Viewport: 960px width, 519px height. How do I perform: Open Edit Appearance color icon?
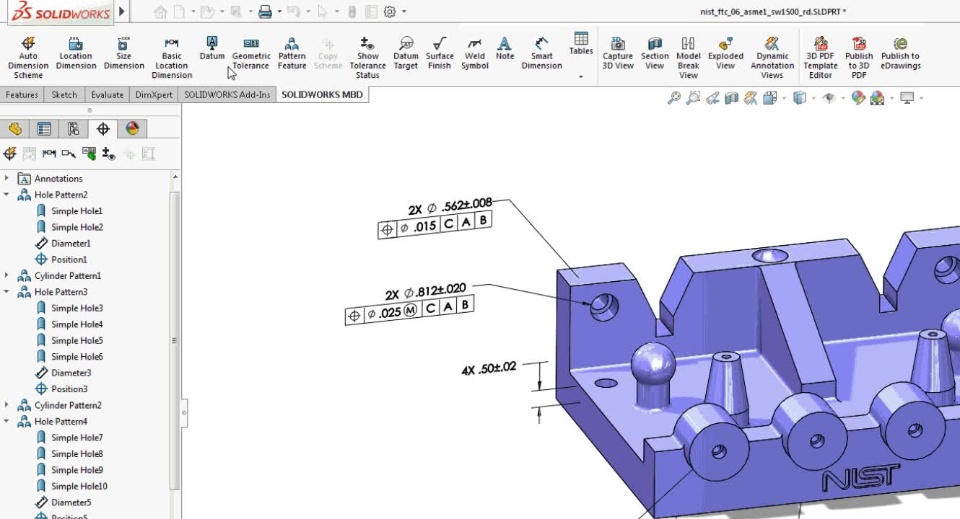(x=858, y=98)
